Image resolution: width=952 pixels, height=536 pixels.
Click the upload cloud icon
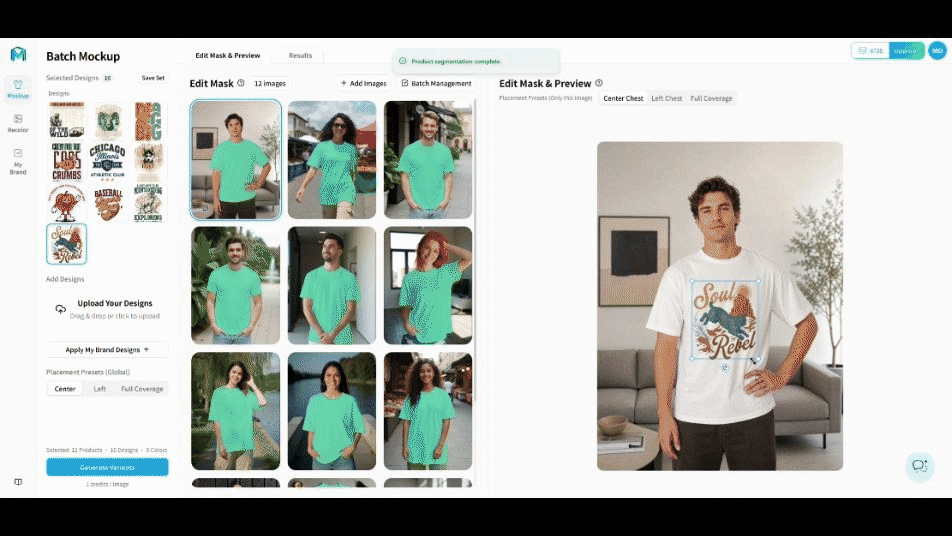(60, 309)
